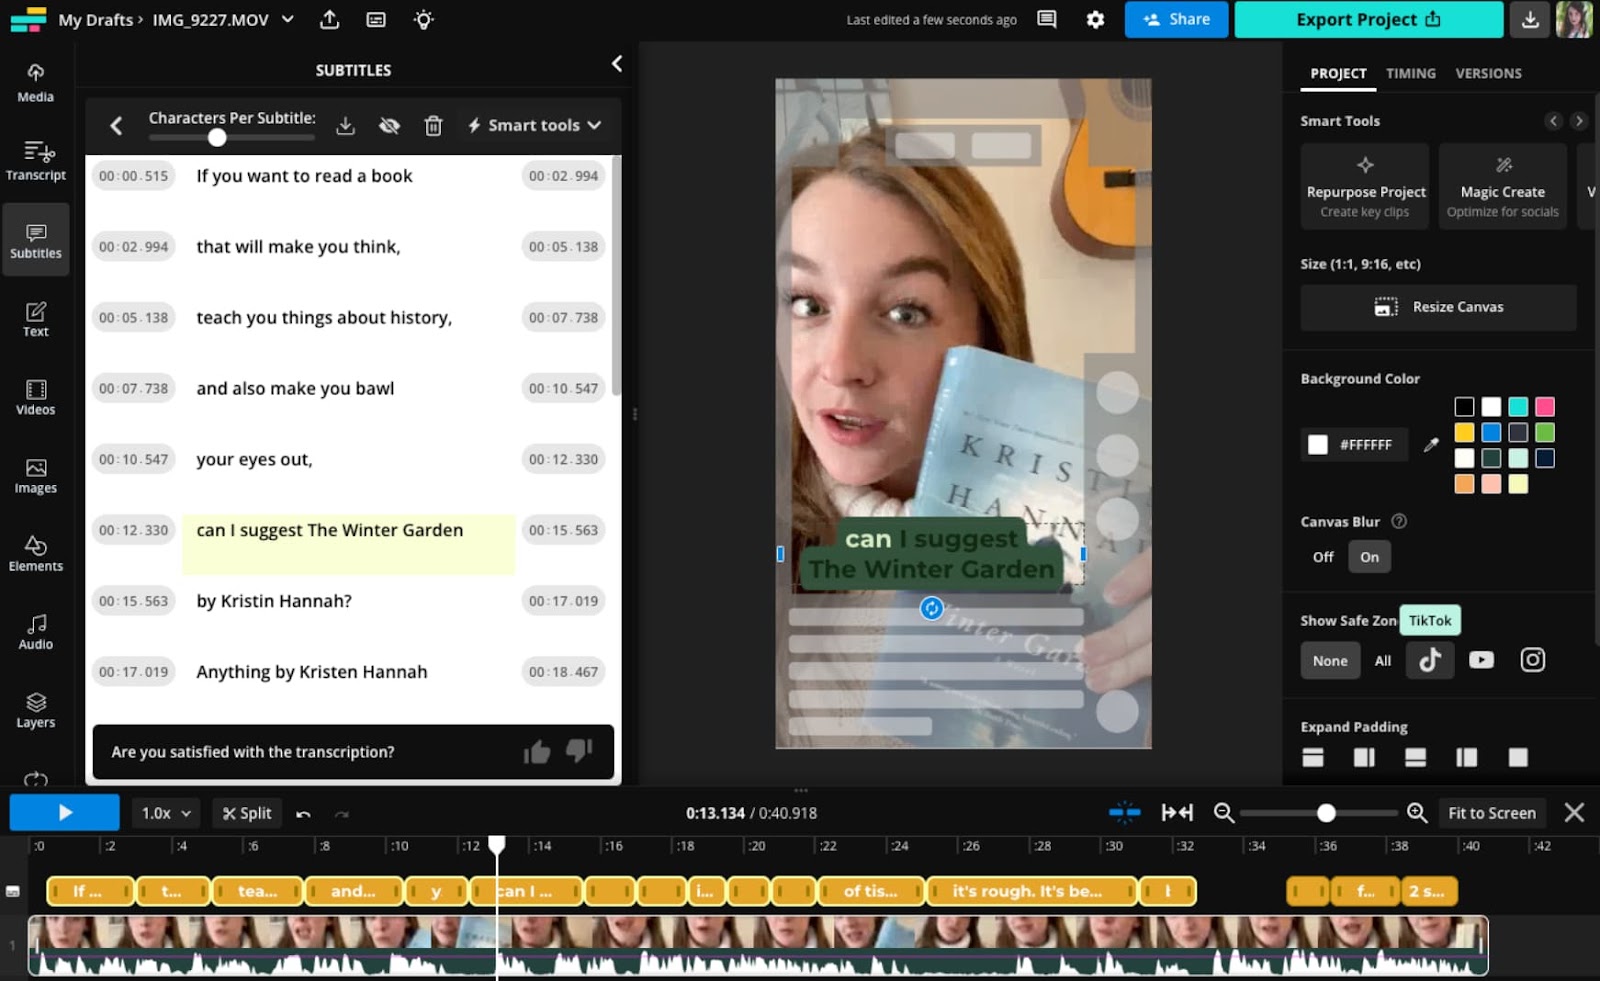Undo the last action
The width and height of the screenshot is (1600, 981).
point(303,814)
